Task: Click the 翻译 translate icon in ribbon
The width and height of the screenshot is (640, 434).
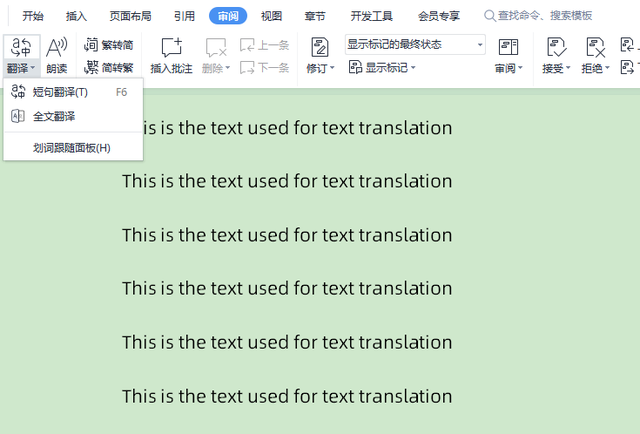Action: pos(21,48)
